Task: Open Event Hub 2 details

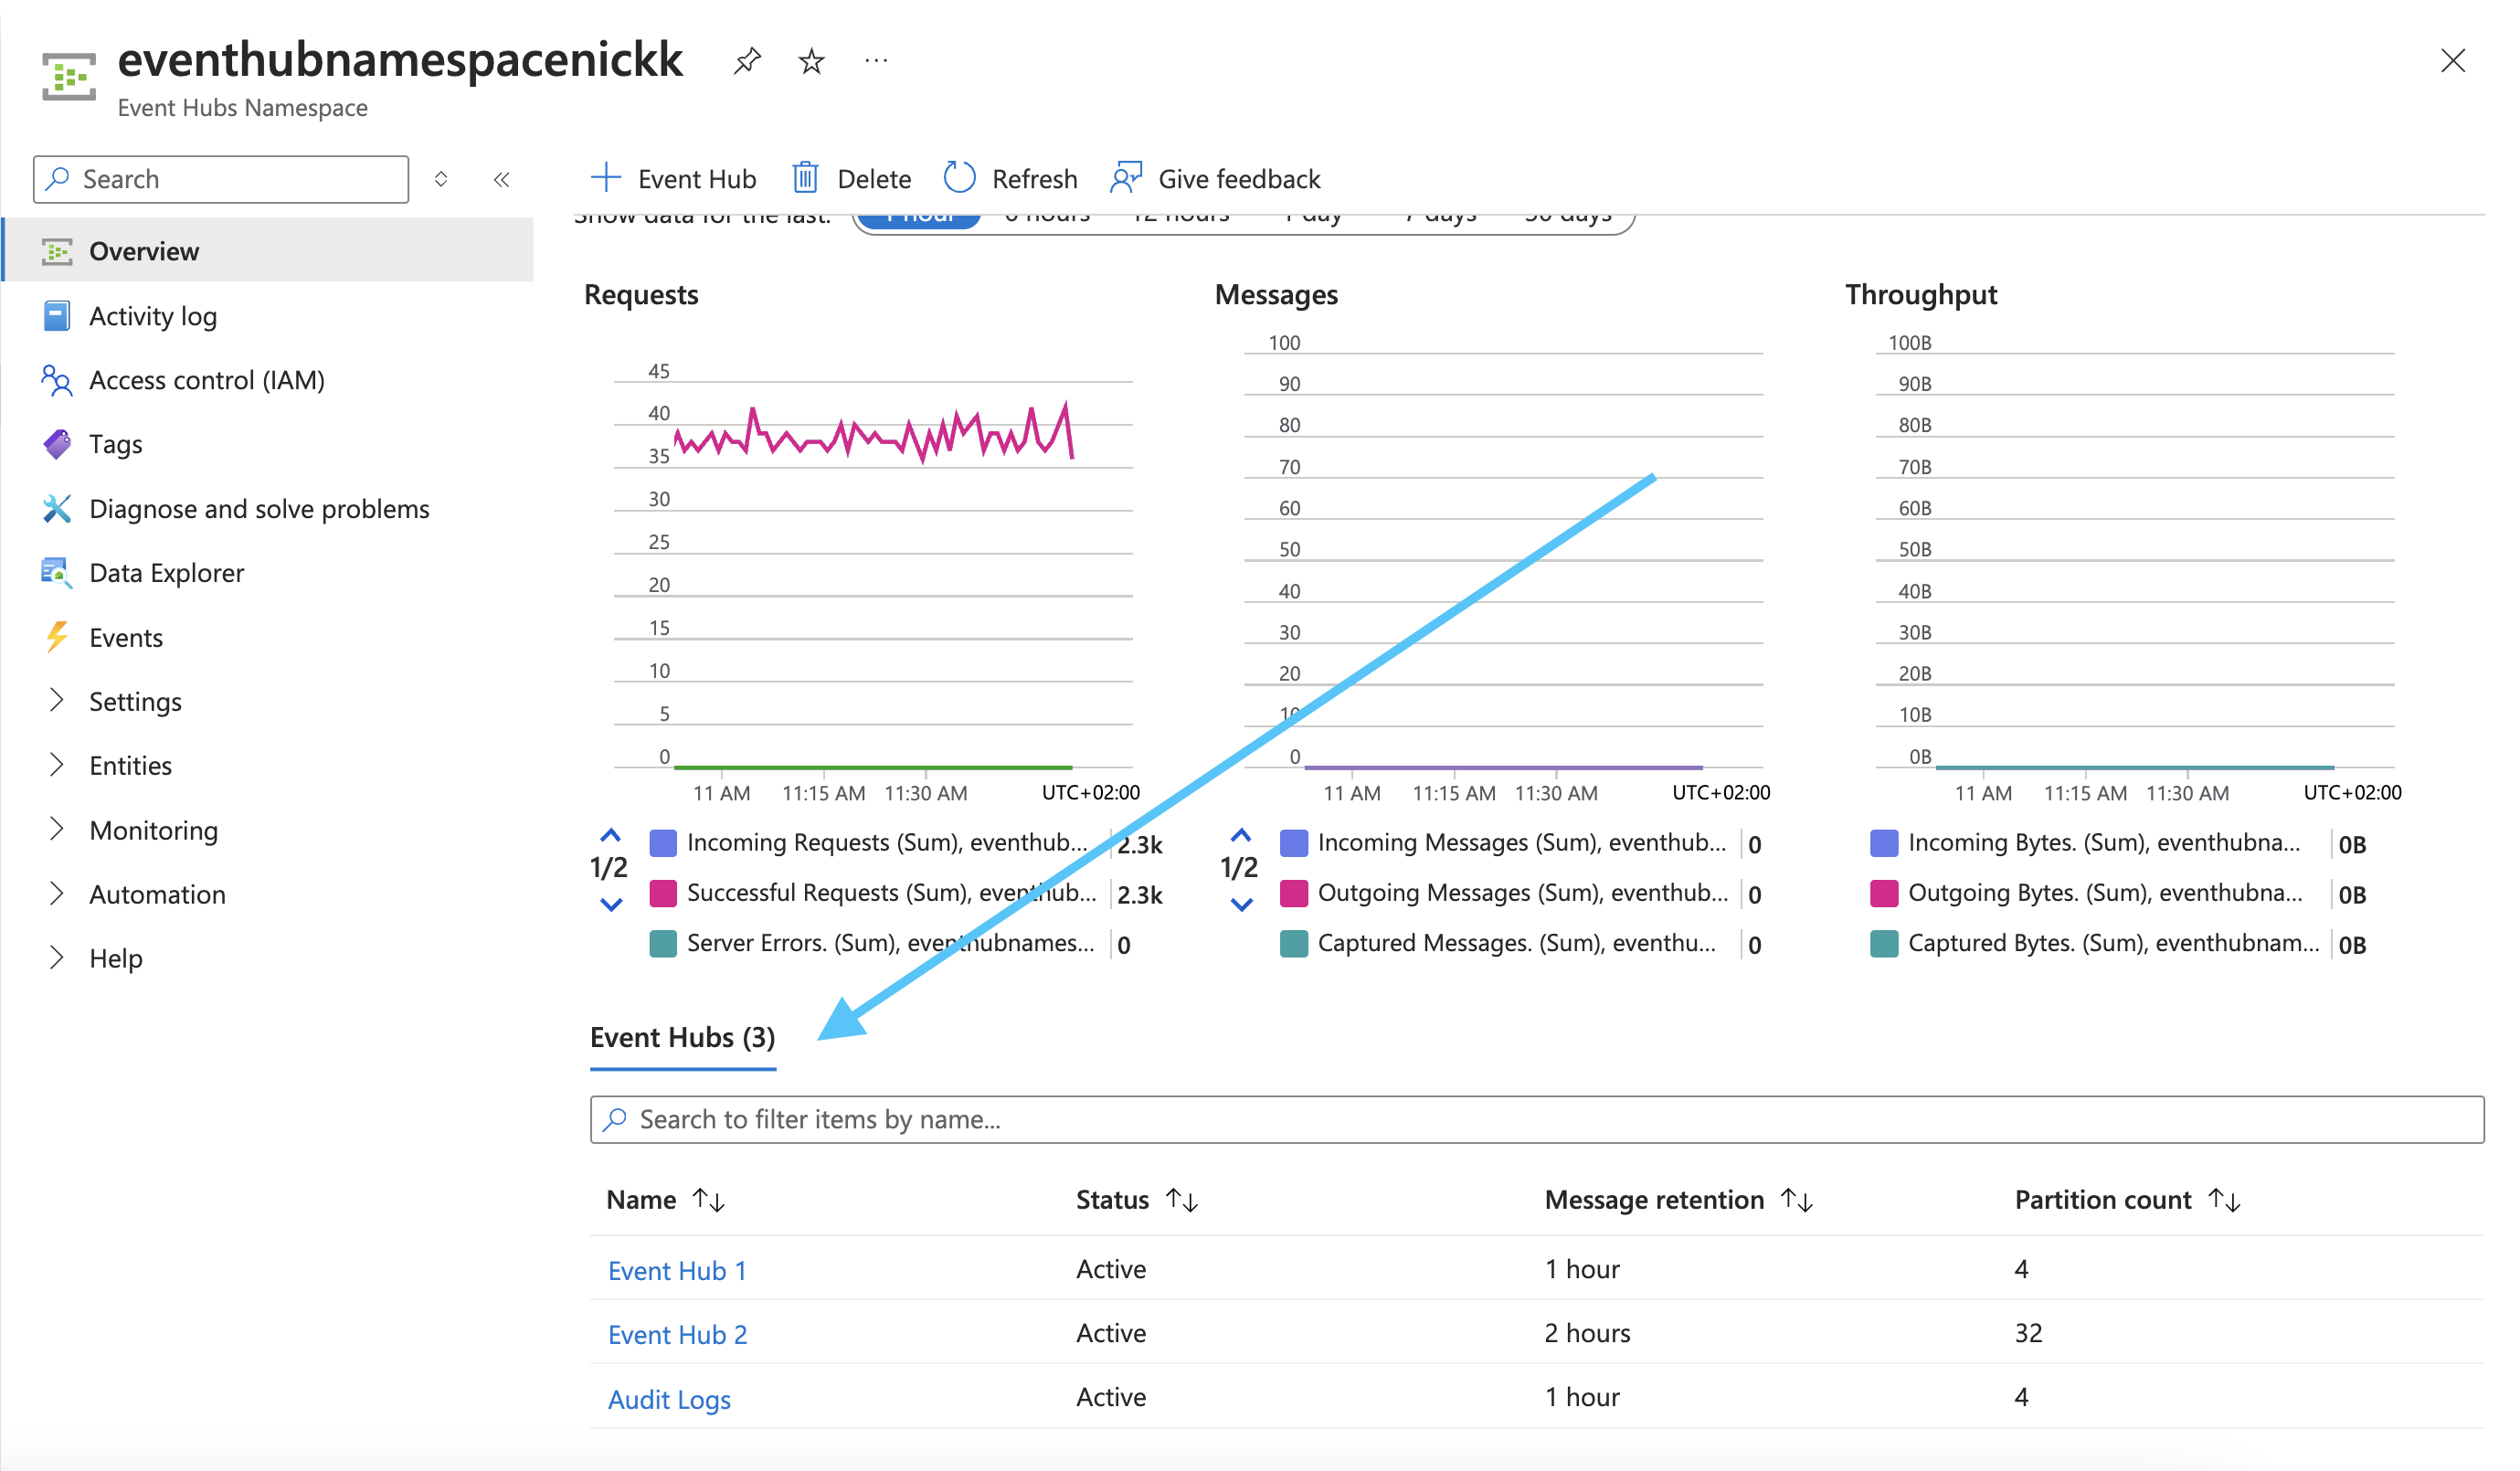Action: pos(676,1334)
